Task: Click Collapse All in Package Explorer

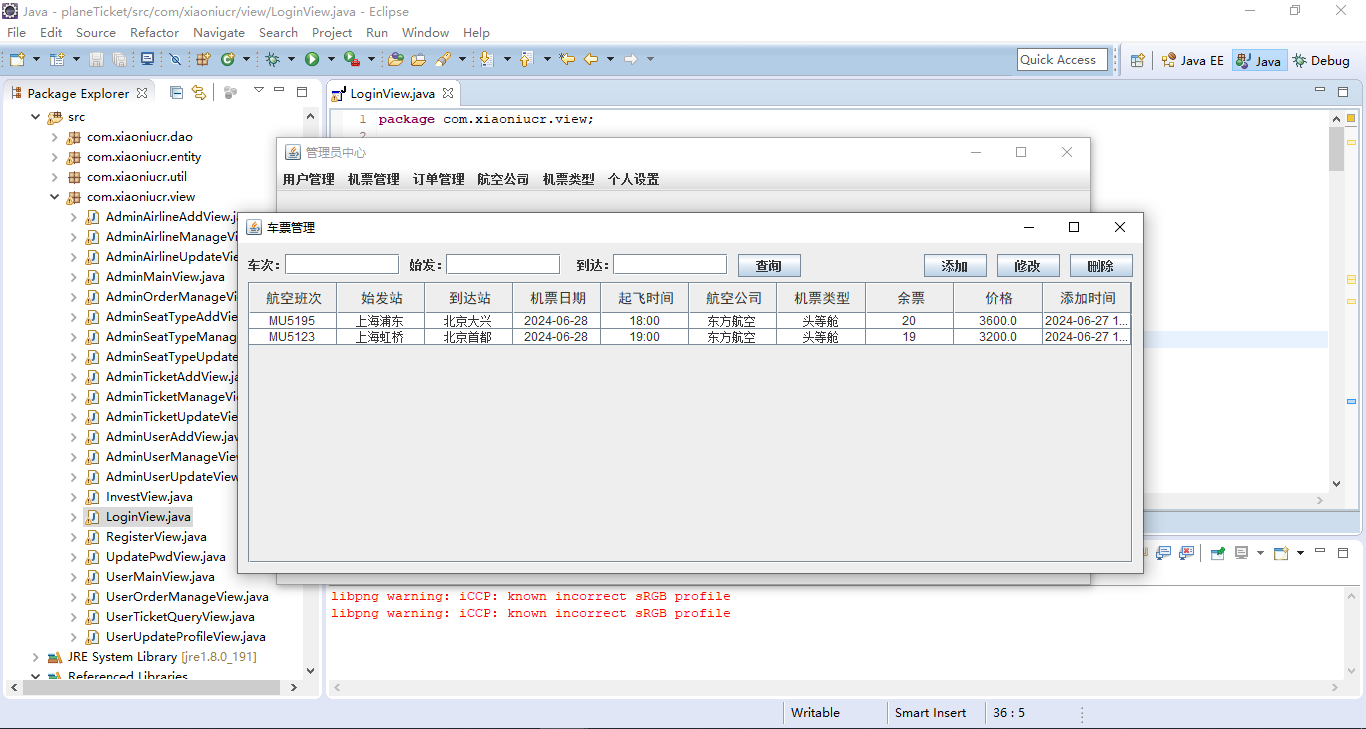Action: (176, 92)
